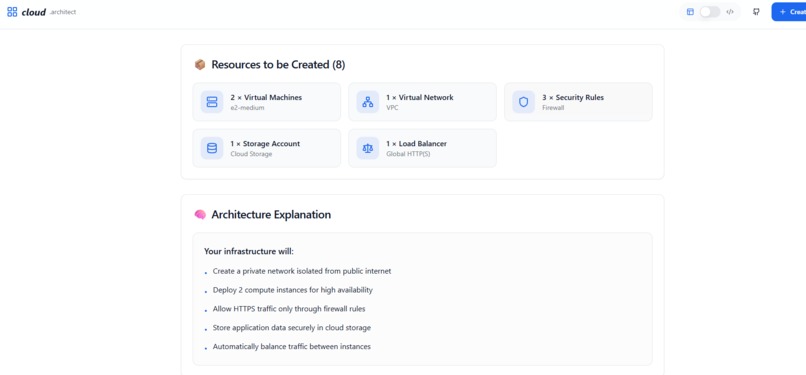Click "Allow HTTPS traffic only" bullet
The width and height of the screenshot is (806, 375).
coord(289,309)
